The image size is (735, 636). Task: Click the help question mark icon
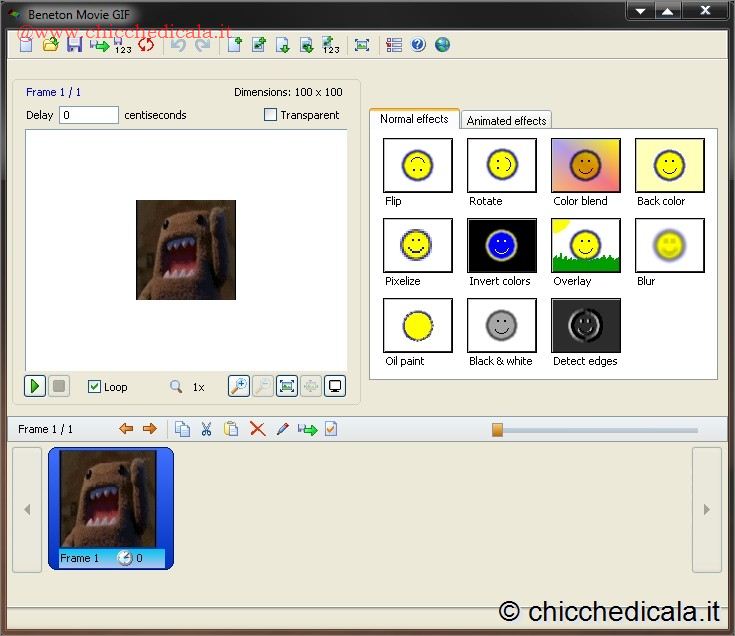pyautogui.click(x=418, y=45)
